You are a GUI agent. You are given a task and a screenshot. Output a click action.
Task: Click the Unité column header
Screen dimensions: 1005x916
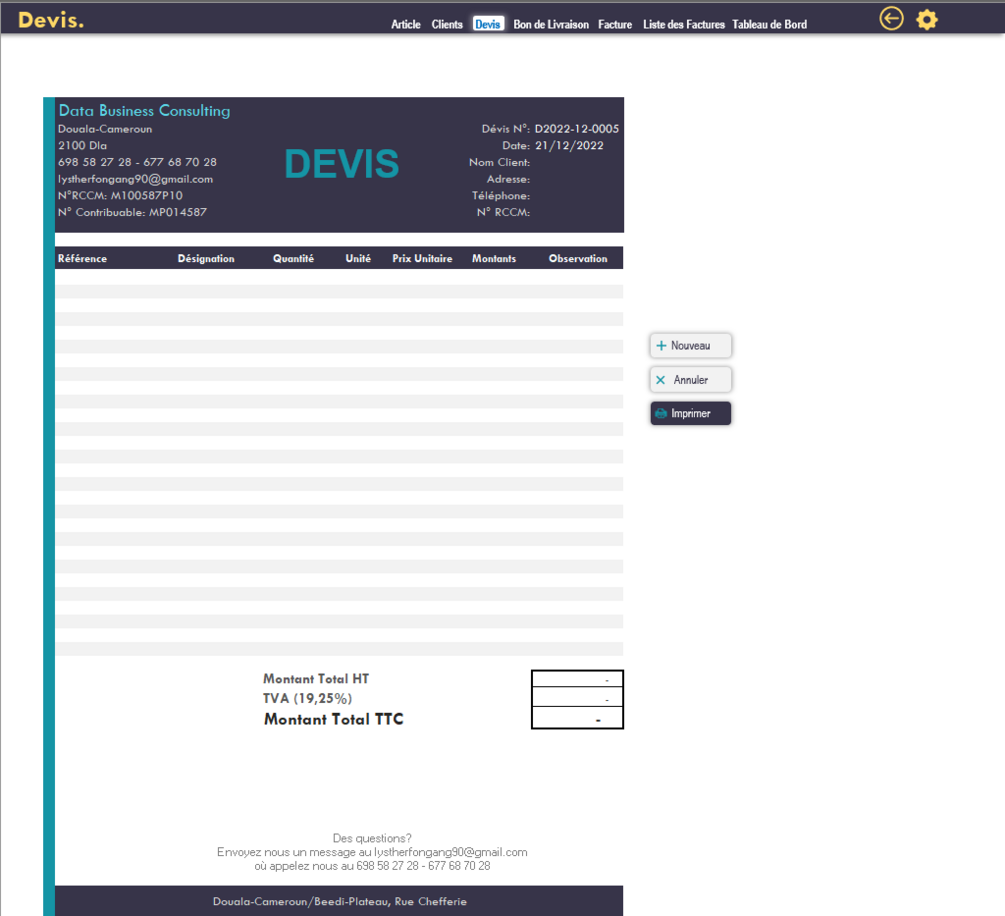[358, 258]
